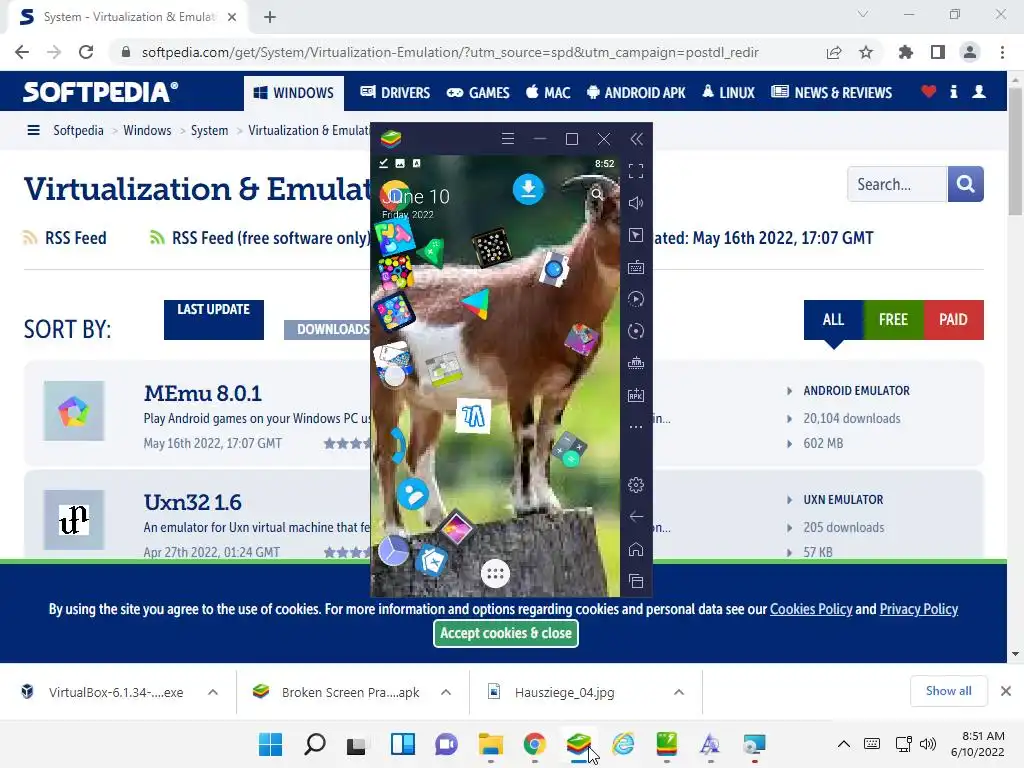Open the Android app drawer button
The image size is (1024, 768).
click(495, 574)
